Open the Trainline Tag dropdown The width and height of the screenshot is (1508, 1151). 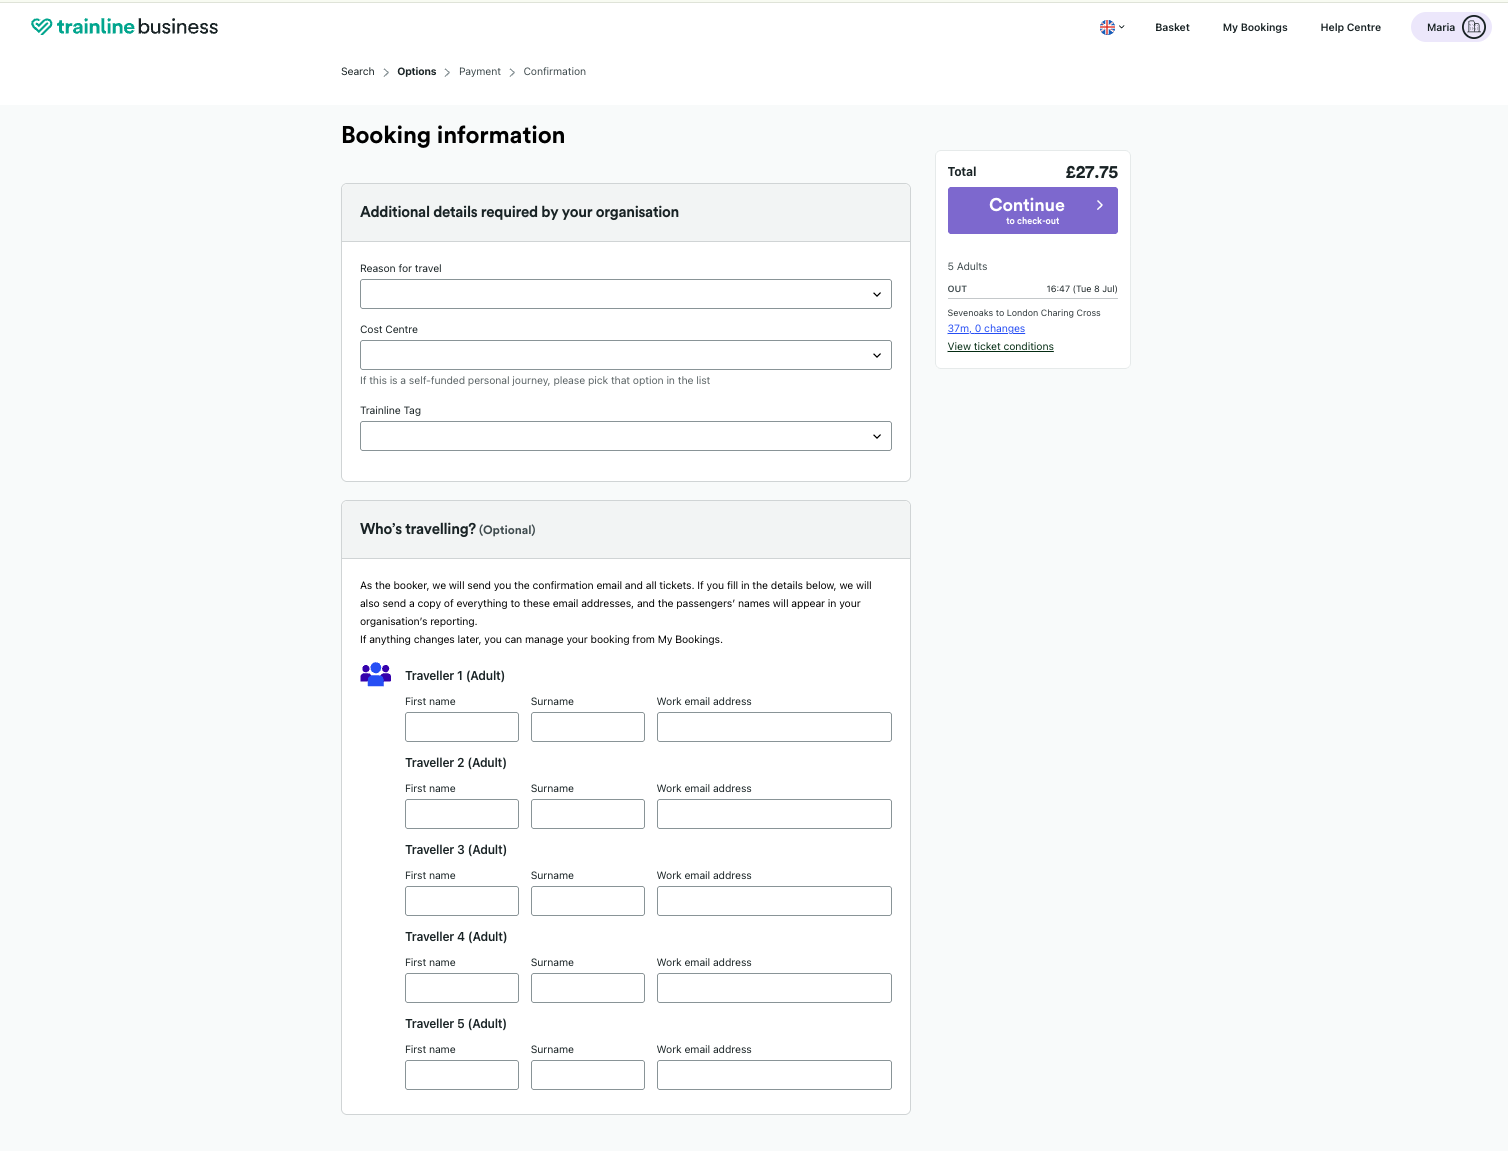tap(626, 436)
